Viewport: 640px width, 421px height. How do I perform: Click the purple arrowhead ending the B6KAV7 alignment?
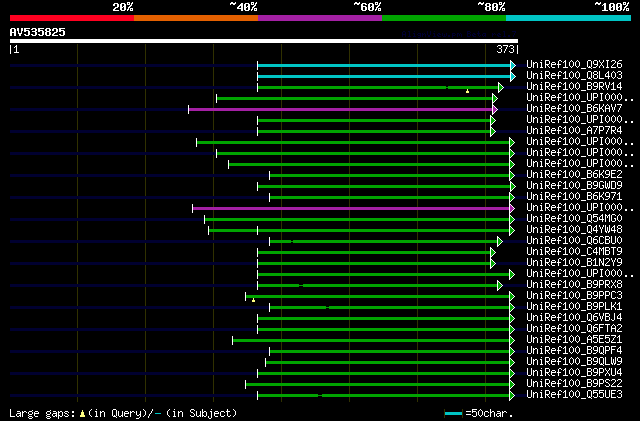pyautogui.click(x=495, y=109)
